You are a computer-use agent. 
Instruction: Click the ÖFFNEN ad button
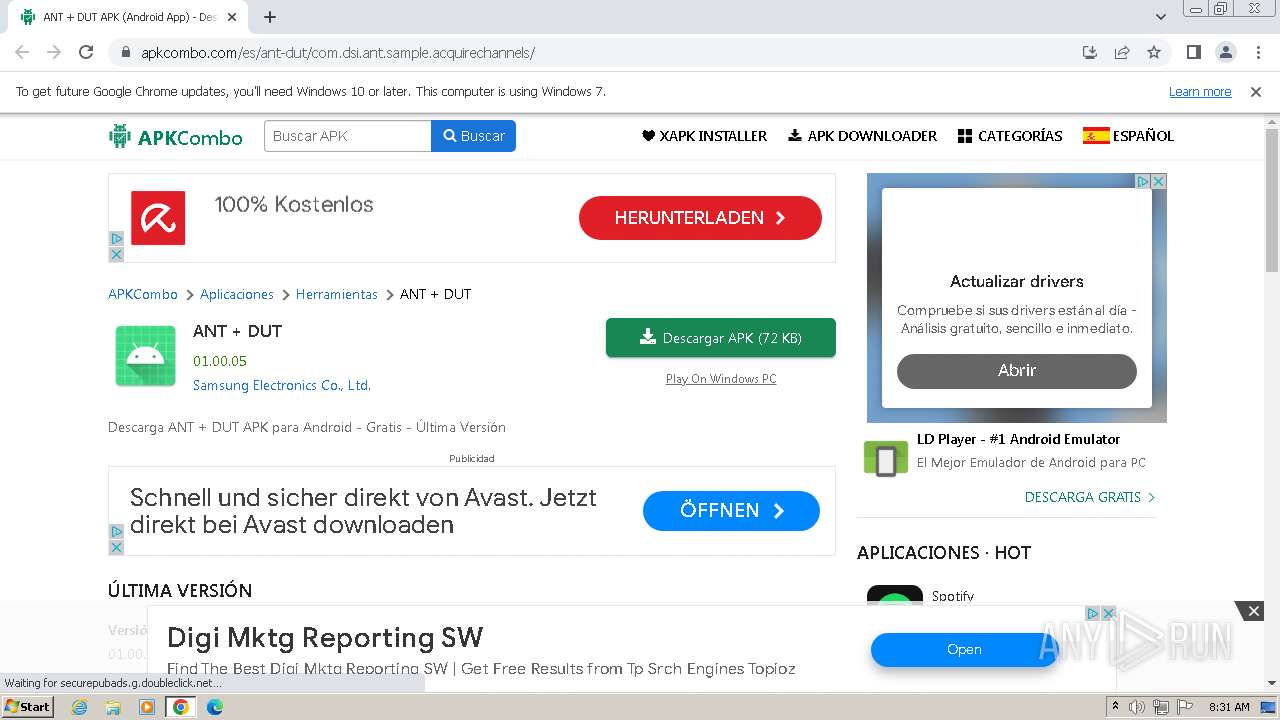731,511
